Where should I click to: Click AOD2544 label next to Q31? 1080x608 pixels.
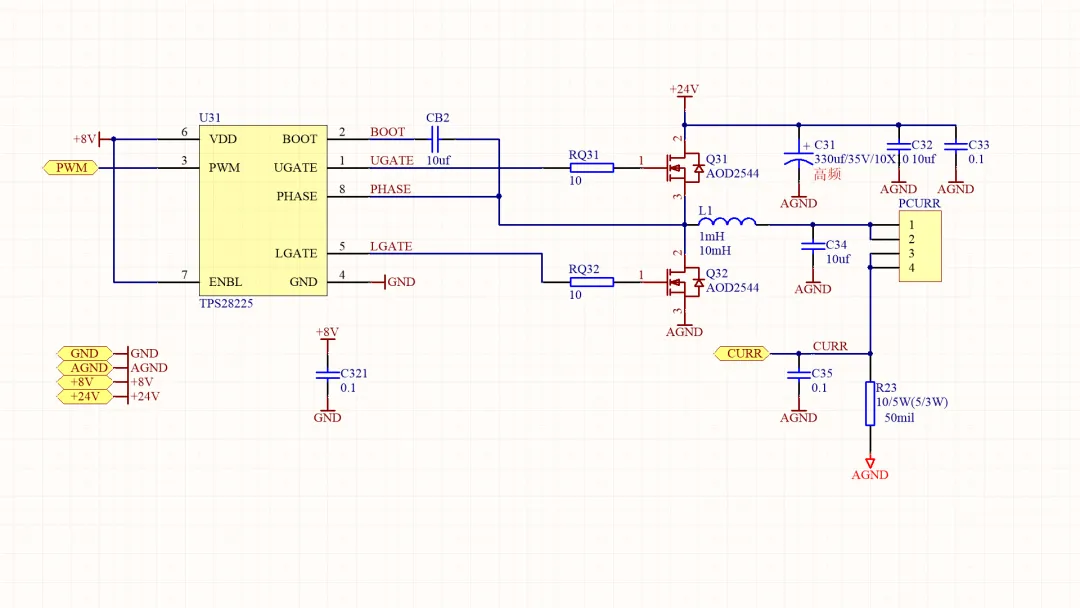coord(732,174)
